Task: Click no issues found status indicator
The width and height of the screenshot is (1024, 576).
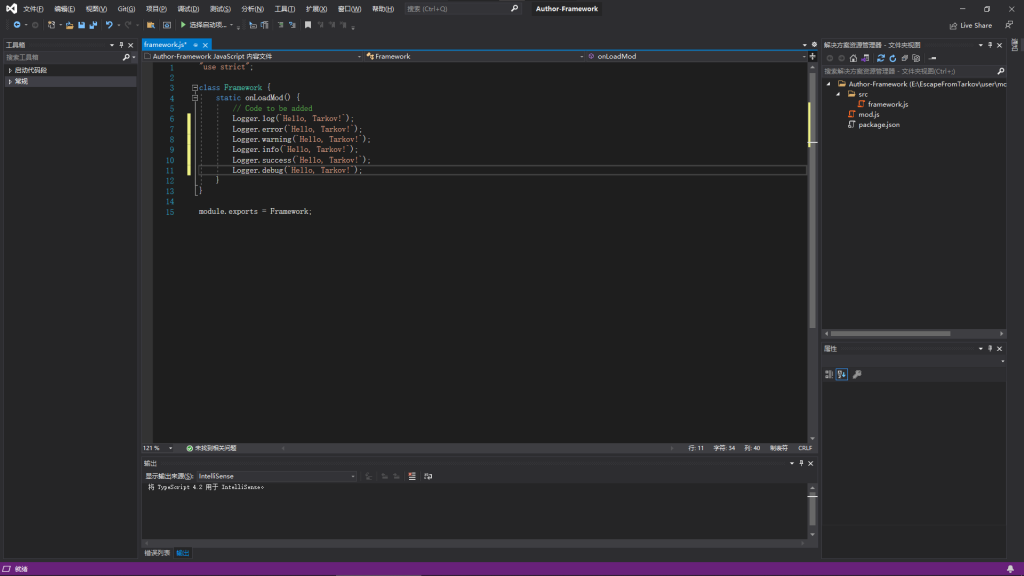Action: pyautogui.click(x=212, y=448)
